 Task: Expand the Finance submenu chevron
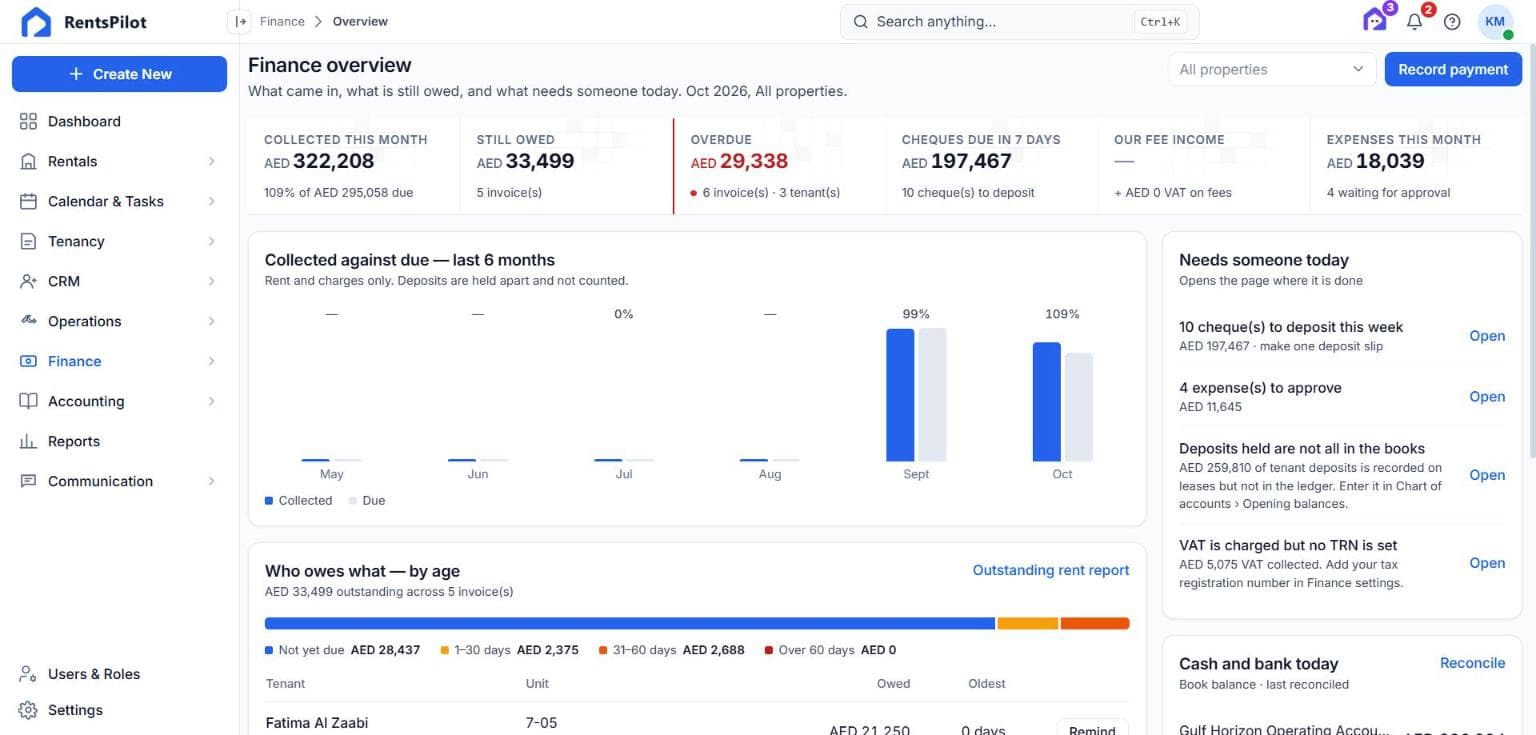(211, 361)
